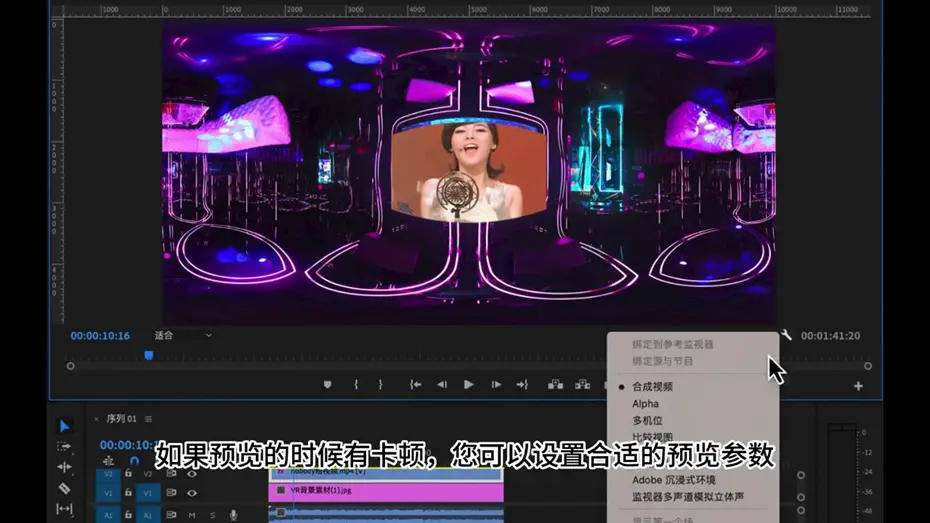Select the Slip tool
The image size is (930, 523).
(64, 509)
